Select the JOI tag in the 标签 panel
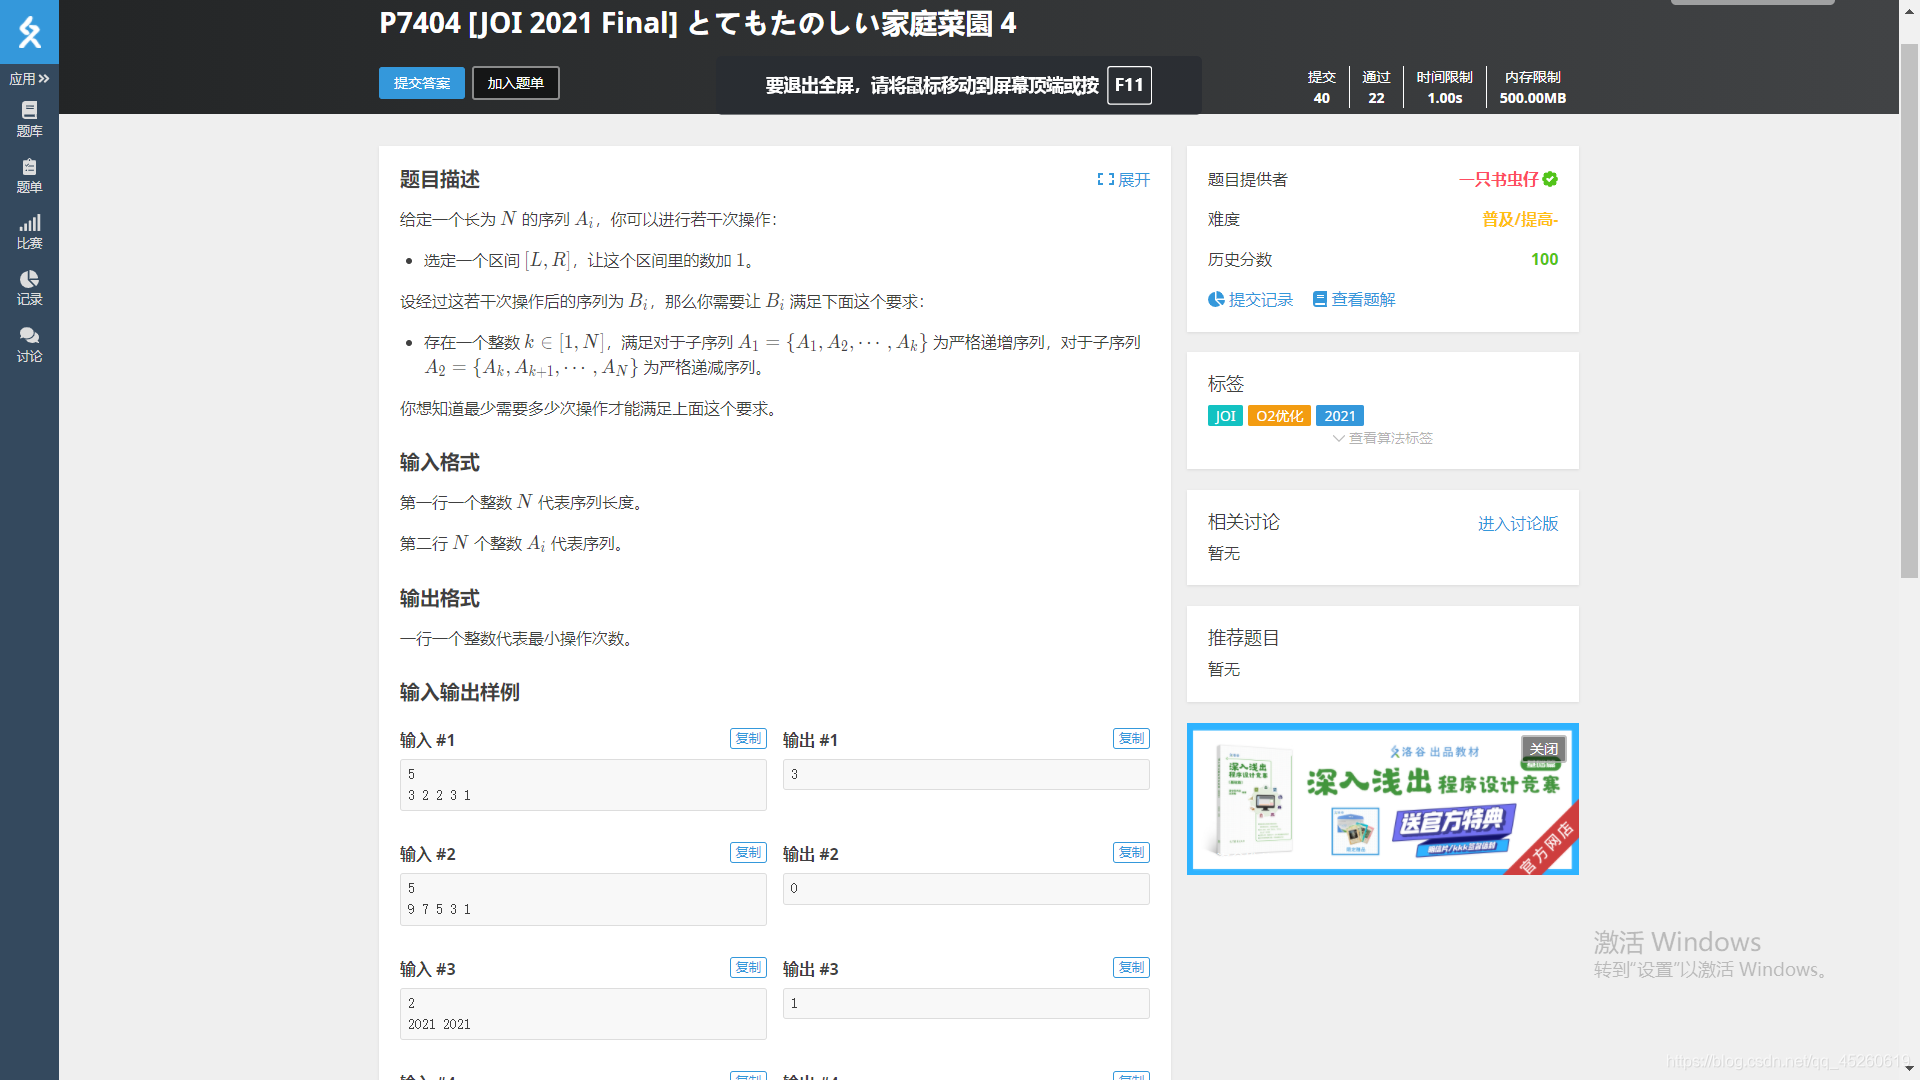 pos(1224,415)
